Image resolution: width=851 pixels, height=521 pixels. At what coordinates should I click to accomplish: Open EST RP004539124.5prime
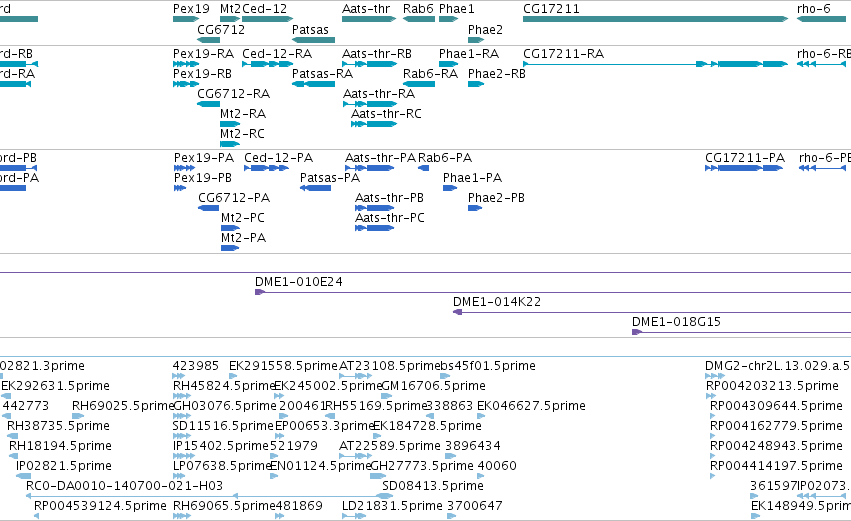click(36, 516)
